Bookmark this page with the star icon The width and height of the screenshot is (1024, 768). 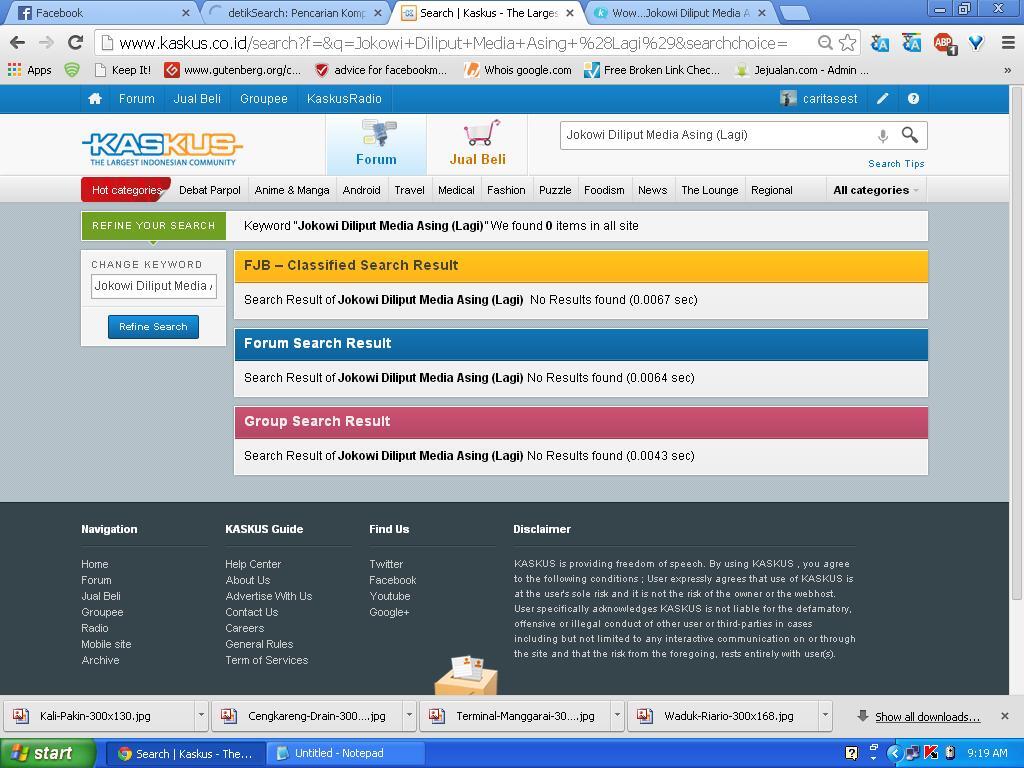847,43
